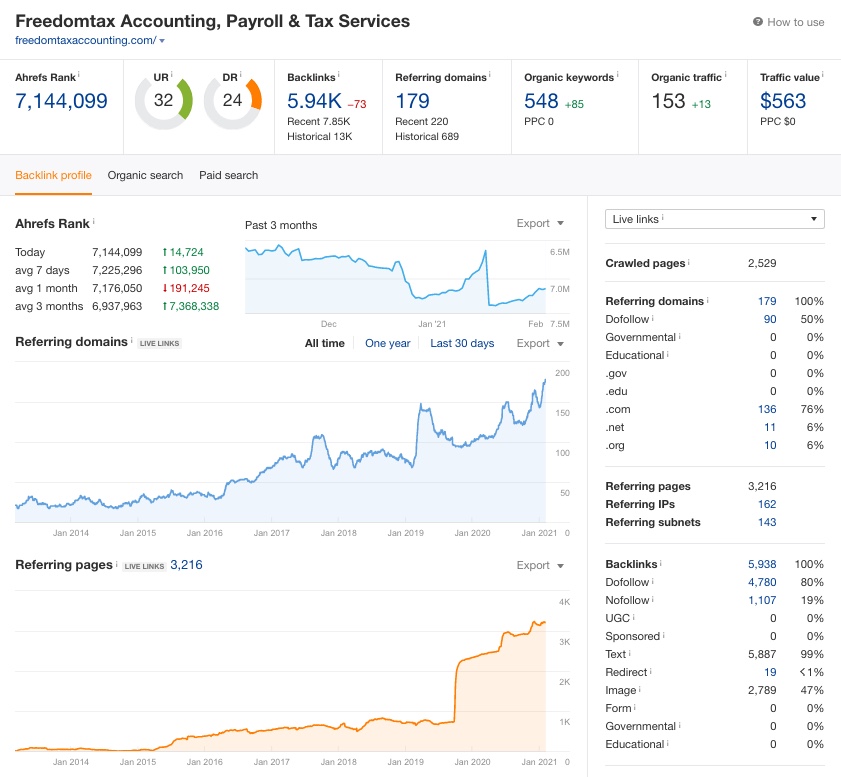The image size is (841, 777).
Task: Click the info icon beside Crawled pages
Action: pyautogui.click(x=689, y=262)
